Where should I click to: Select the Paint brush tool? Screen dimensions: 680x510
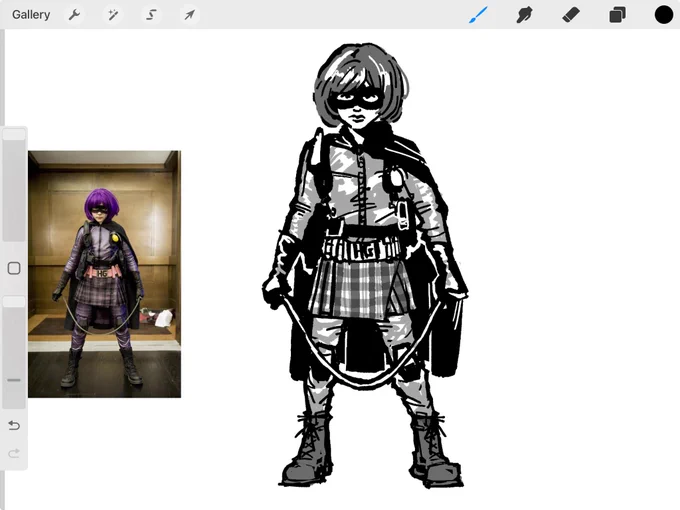tap(478, 15)
